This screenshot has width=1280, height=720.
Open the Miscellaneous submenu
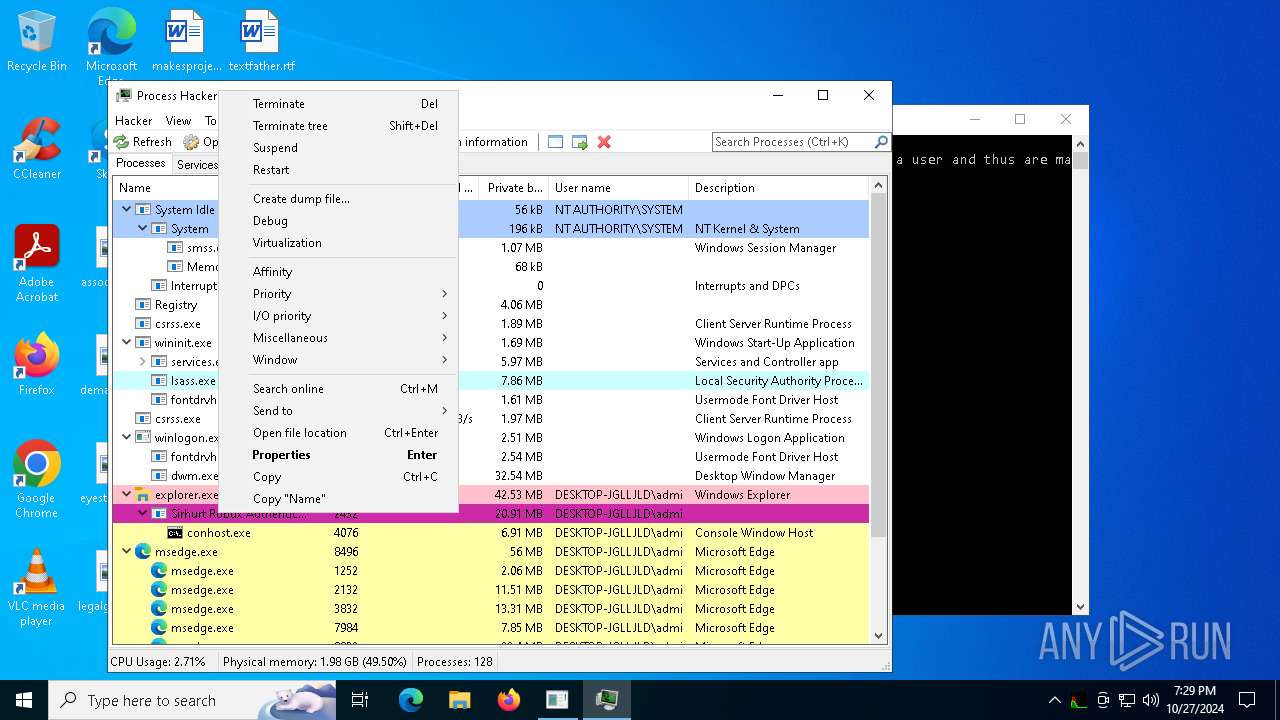click(338, 338)
